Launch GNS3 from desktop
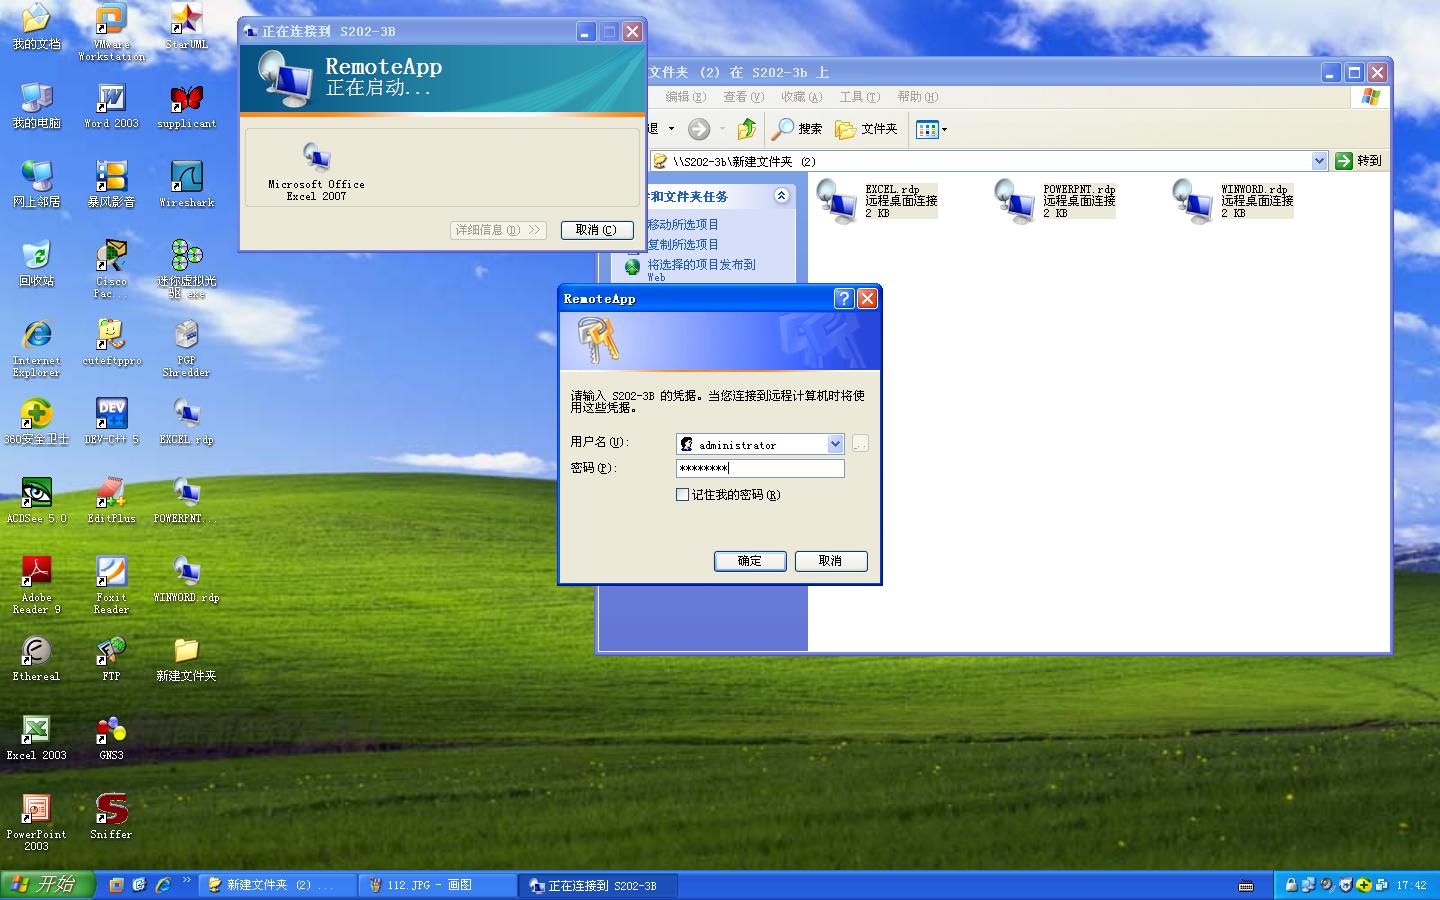The image size is (1440, 900). (x=111, y=737)
